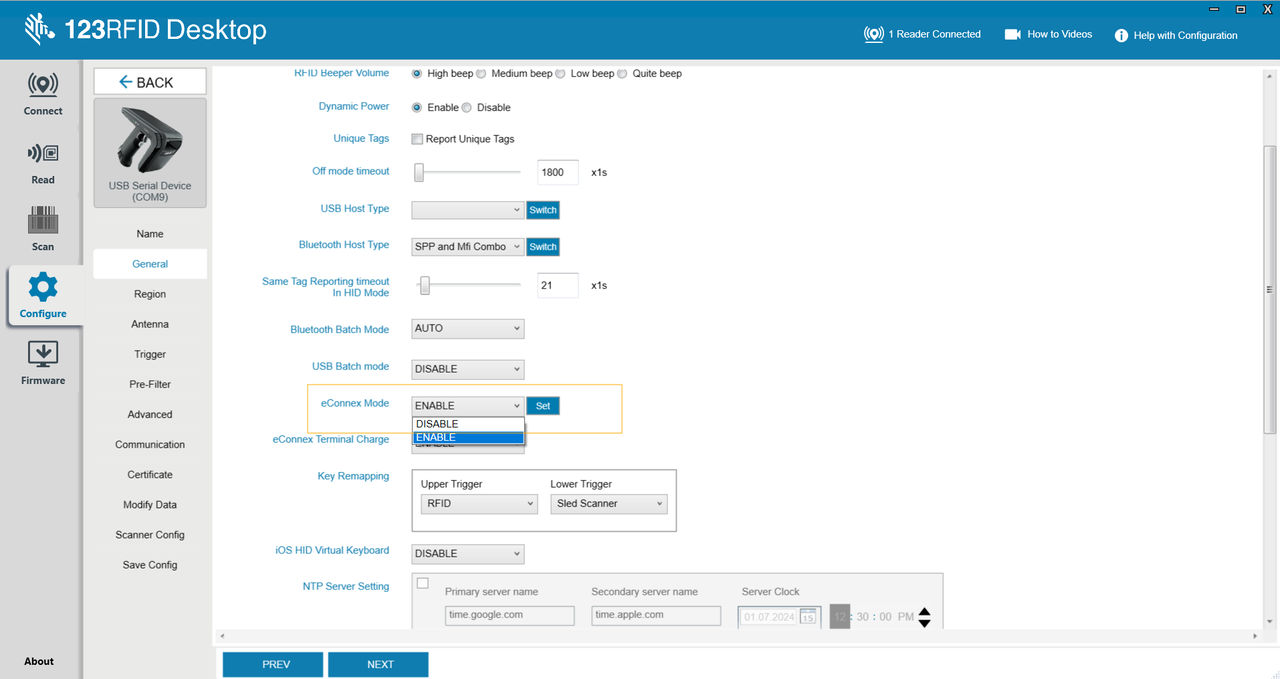Screen dimensions: 1280x679
Task: Decrease server clock time with down arrow
Action: pos(924,623)
